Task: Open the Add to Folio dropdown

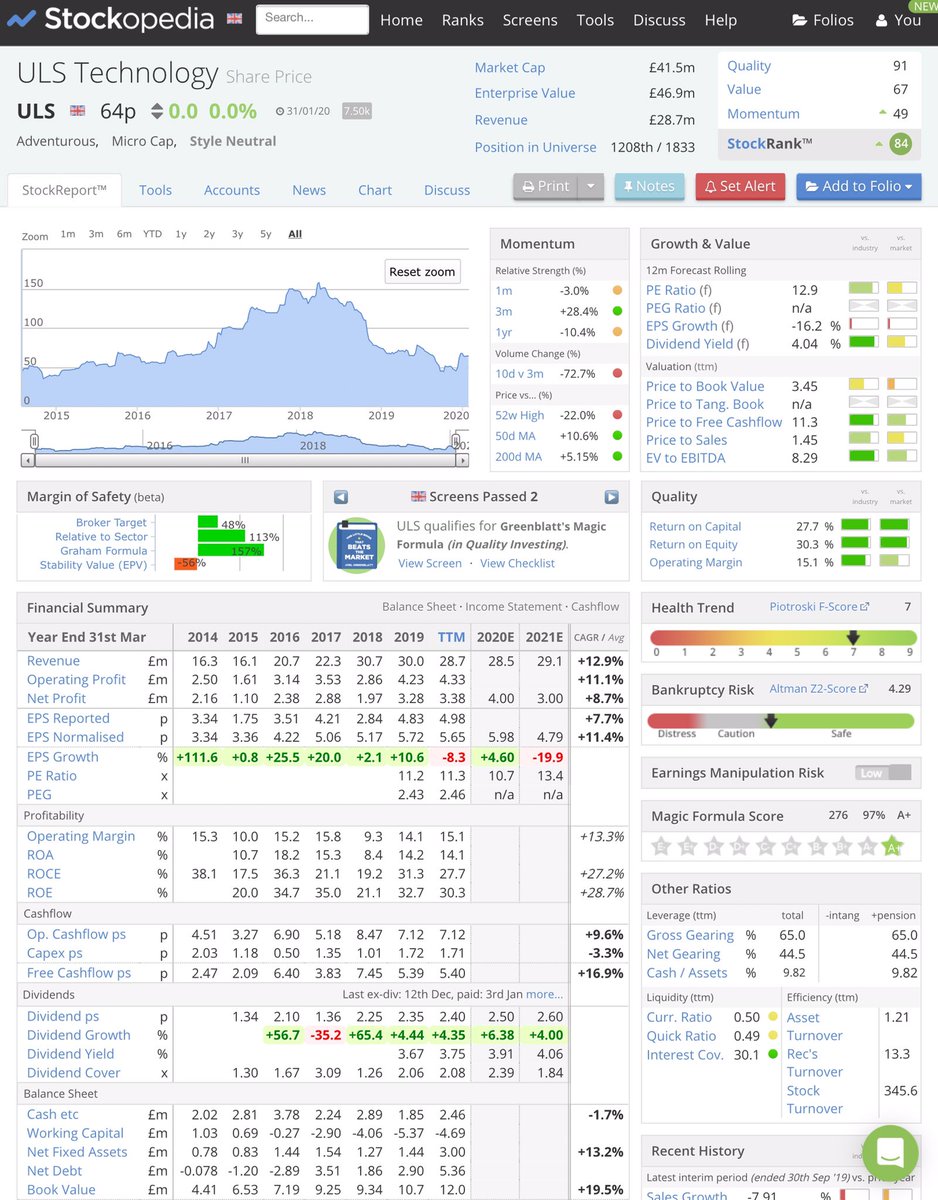Action: tap(859, 186)
